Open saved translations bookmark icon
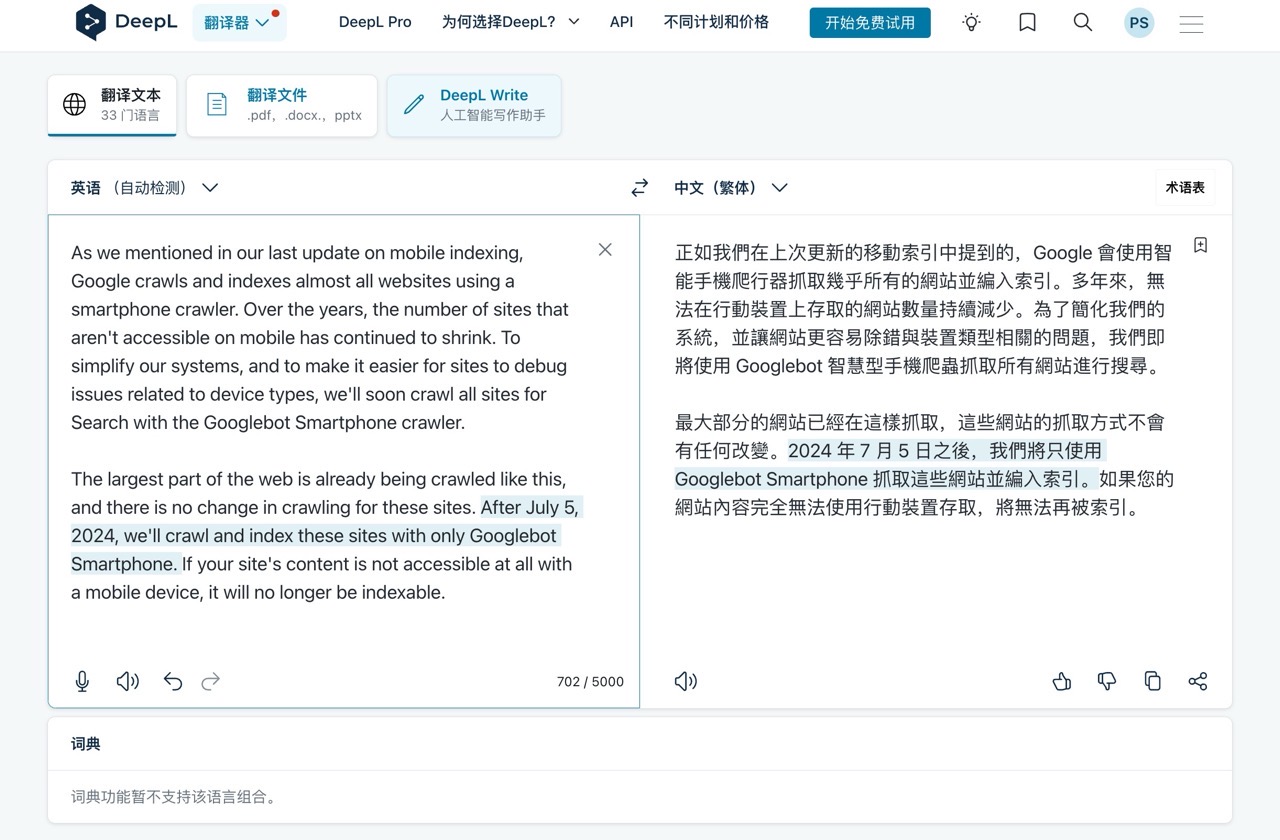This screenshot has width=1280, height=840. click(x=1027, y=22)
